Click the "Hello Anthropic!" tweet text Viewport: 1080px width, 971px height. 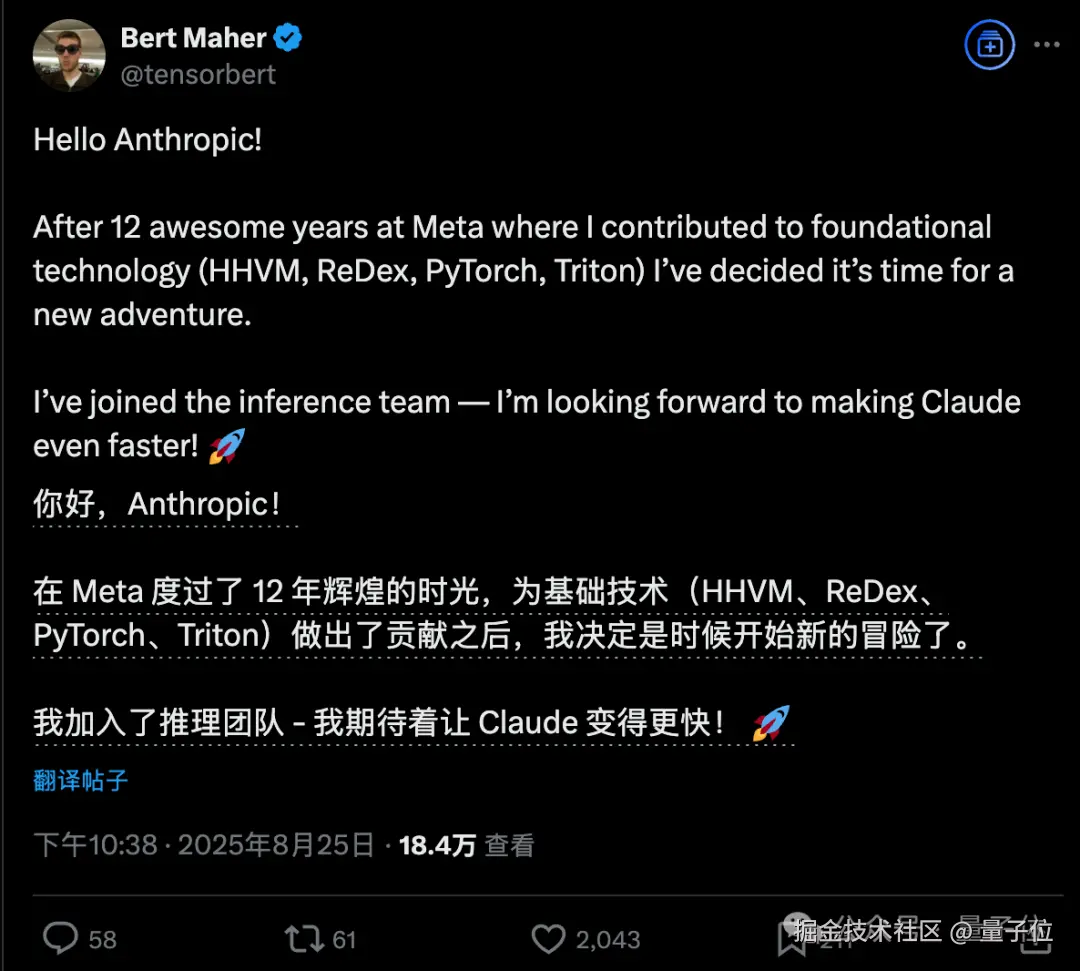[x=148, y=139]
